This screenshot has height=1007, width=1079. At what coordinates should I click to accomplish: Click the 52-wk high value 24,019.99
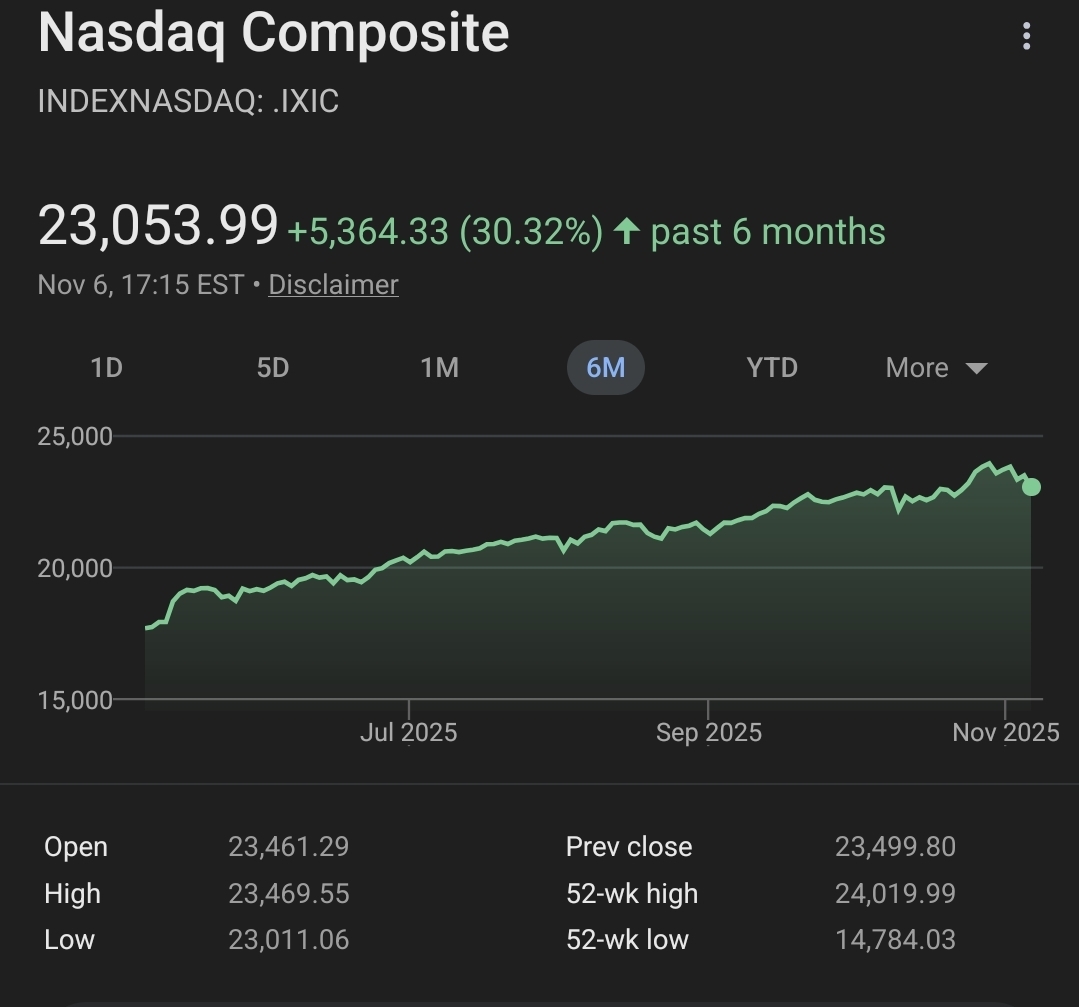coord(895,893)
